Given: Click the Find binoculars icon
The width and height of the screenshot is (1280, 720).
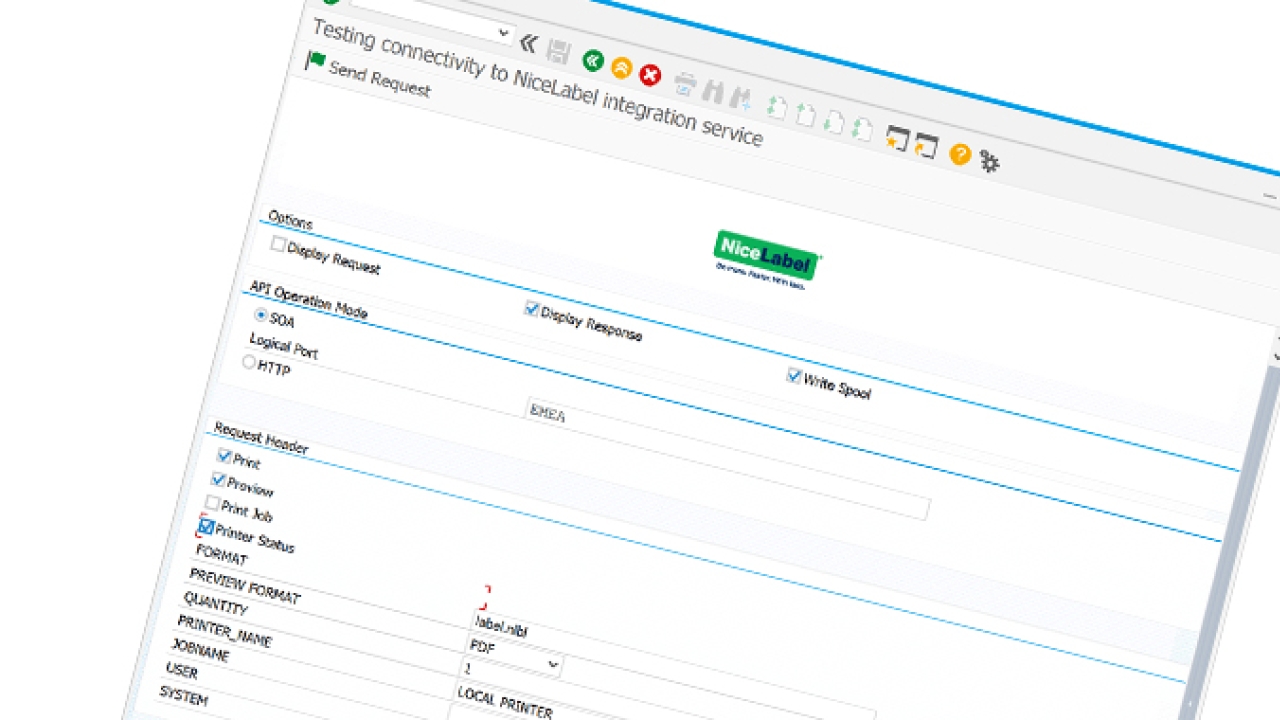Looking at the screenshot, I should point(712,91).
